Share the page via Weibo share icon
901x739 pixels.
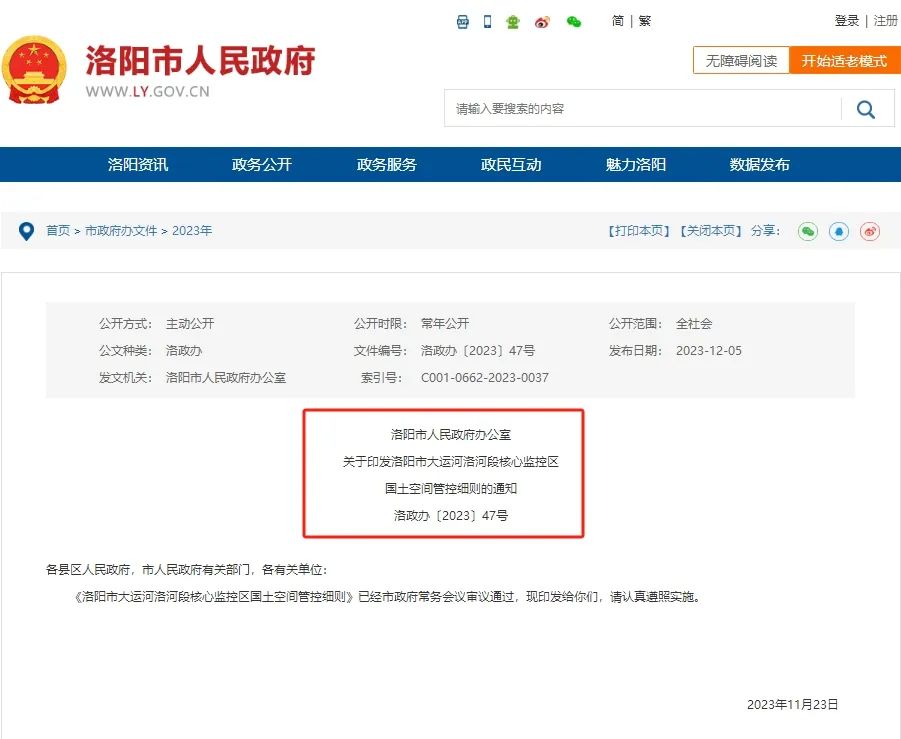pyautogui.click(x=870, y=231)
